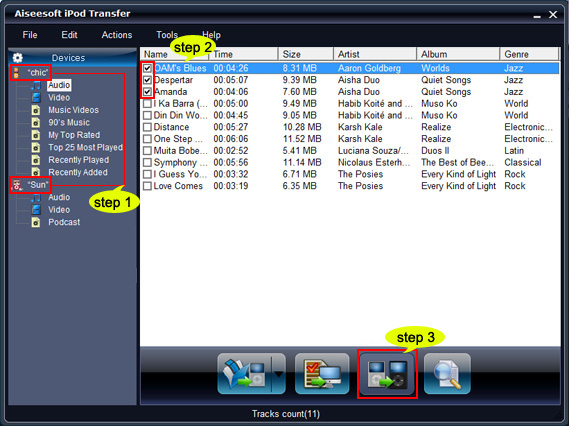Open the Recently Added playlist
The width and height of the screenshot is (569, 426).
pos(78,172)
